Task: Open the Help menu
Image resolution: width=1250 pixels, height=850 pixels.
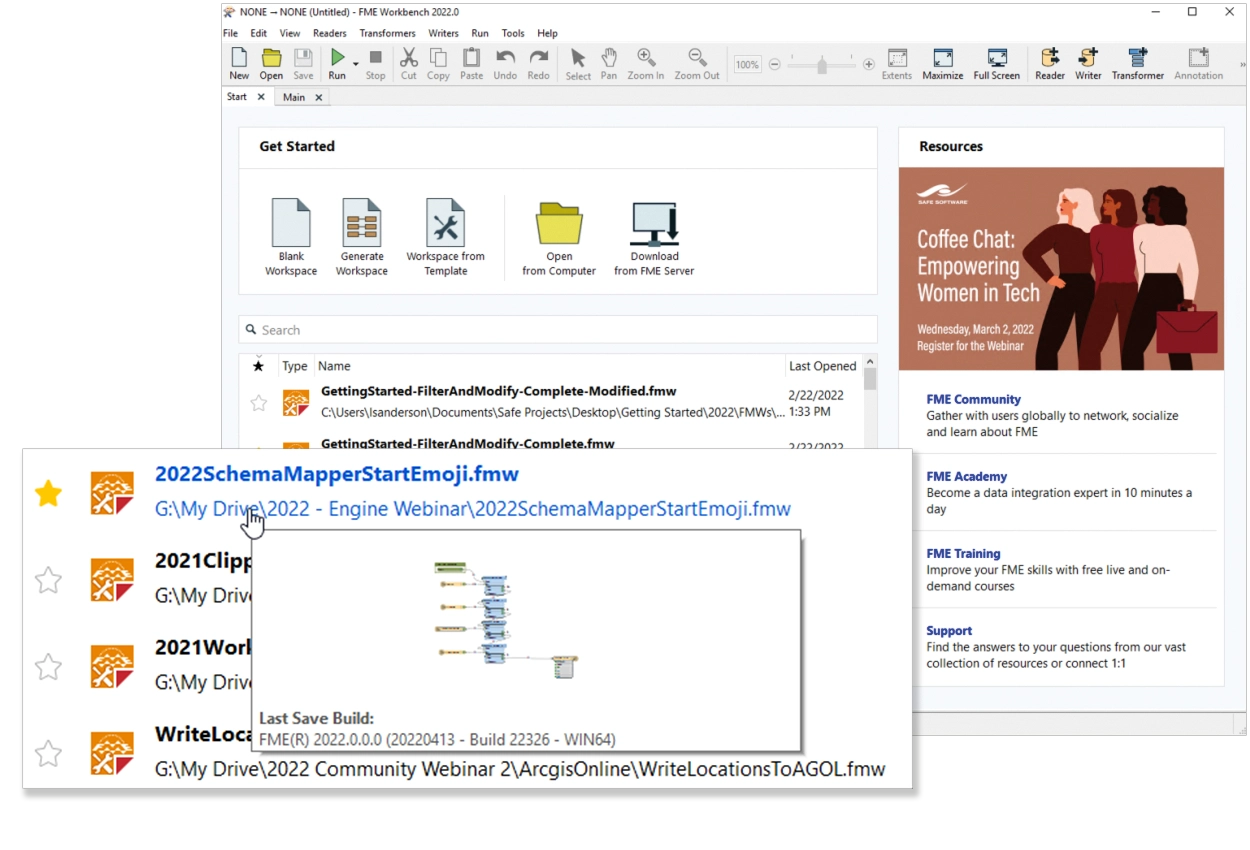Action: (547, 33)
